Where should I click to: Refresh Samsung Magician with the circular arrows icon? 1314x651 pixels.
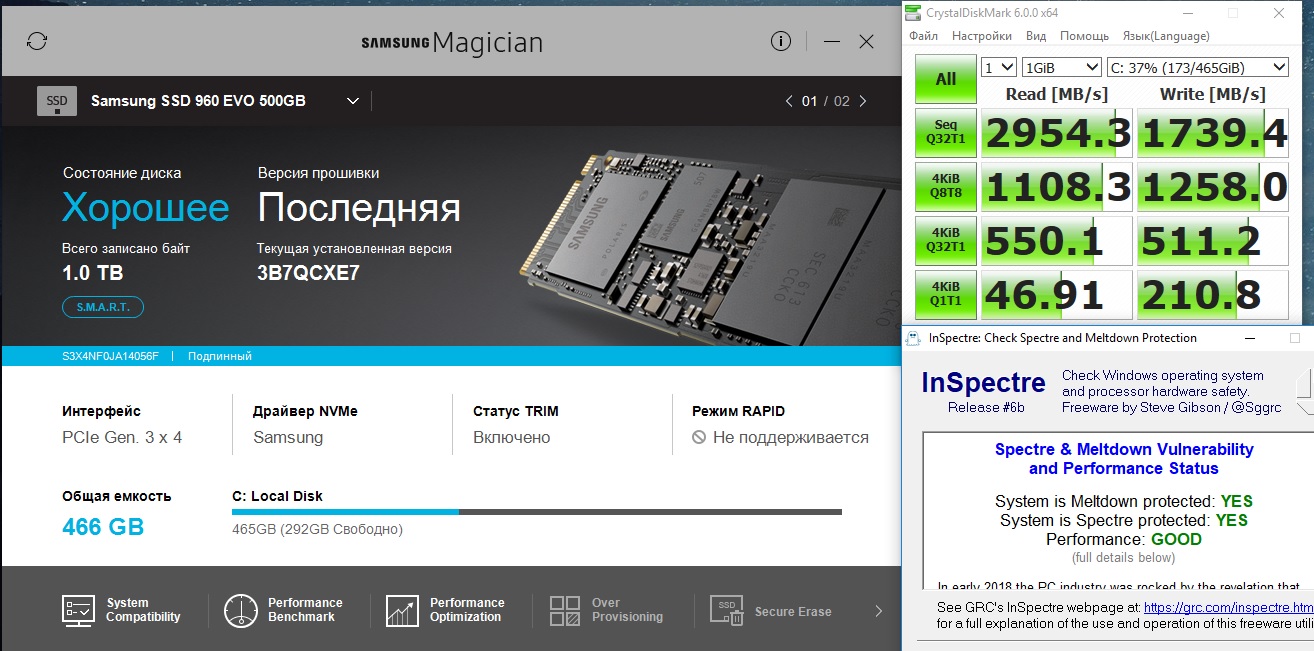coord(37,41)
